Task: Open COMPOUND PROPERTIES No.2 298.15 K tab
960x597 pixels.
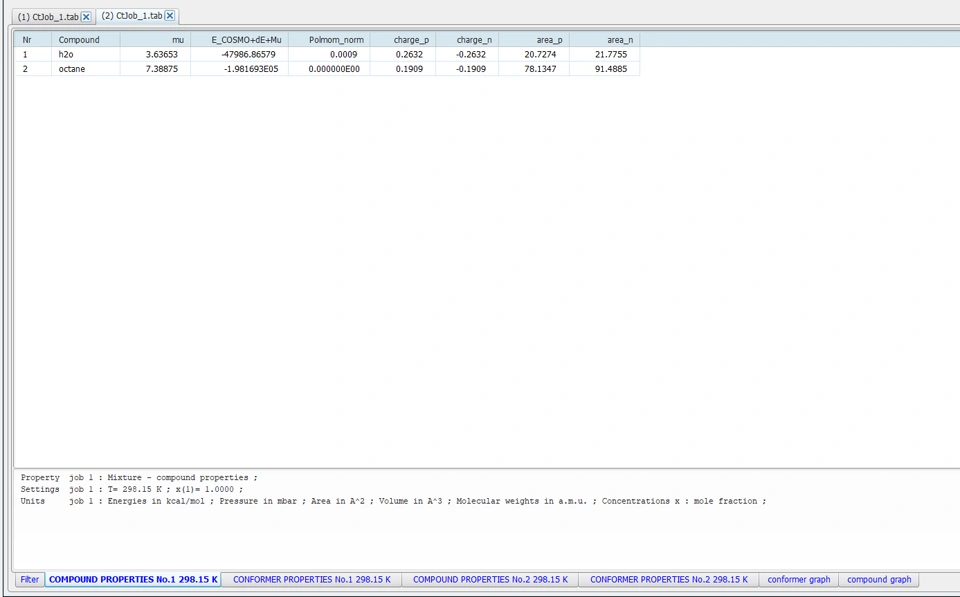Action: [490, 580]
